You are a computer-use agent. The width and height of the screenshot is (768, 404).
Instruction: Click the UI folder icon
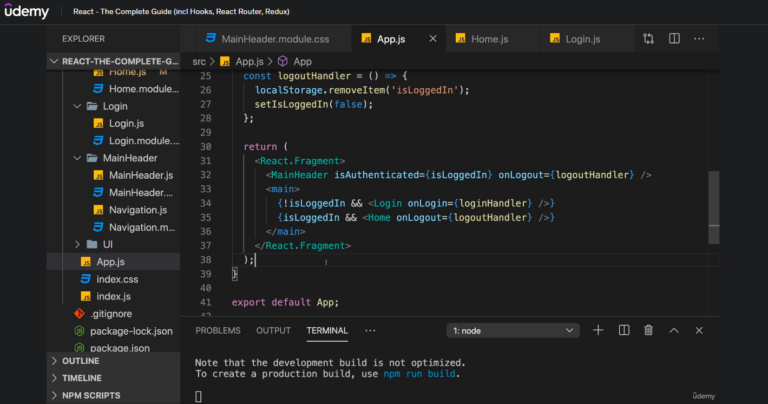(92, 244)
